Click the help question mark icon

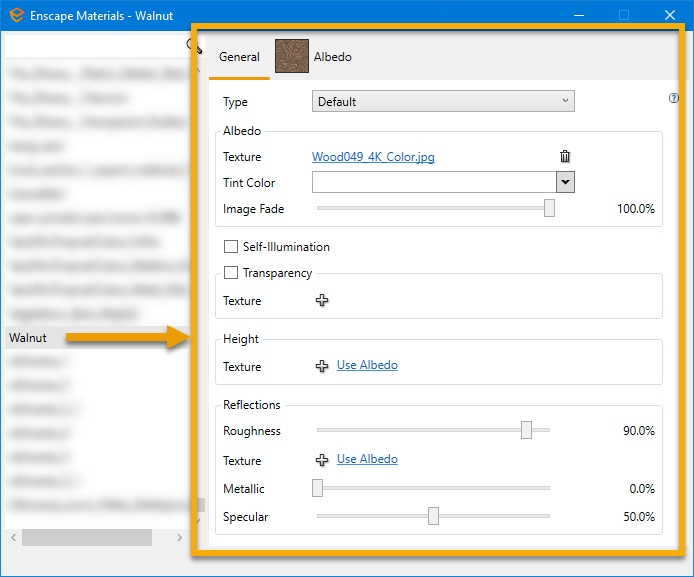point(674,99)
